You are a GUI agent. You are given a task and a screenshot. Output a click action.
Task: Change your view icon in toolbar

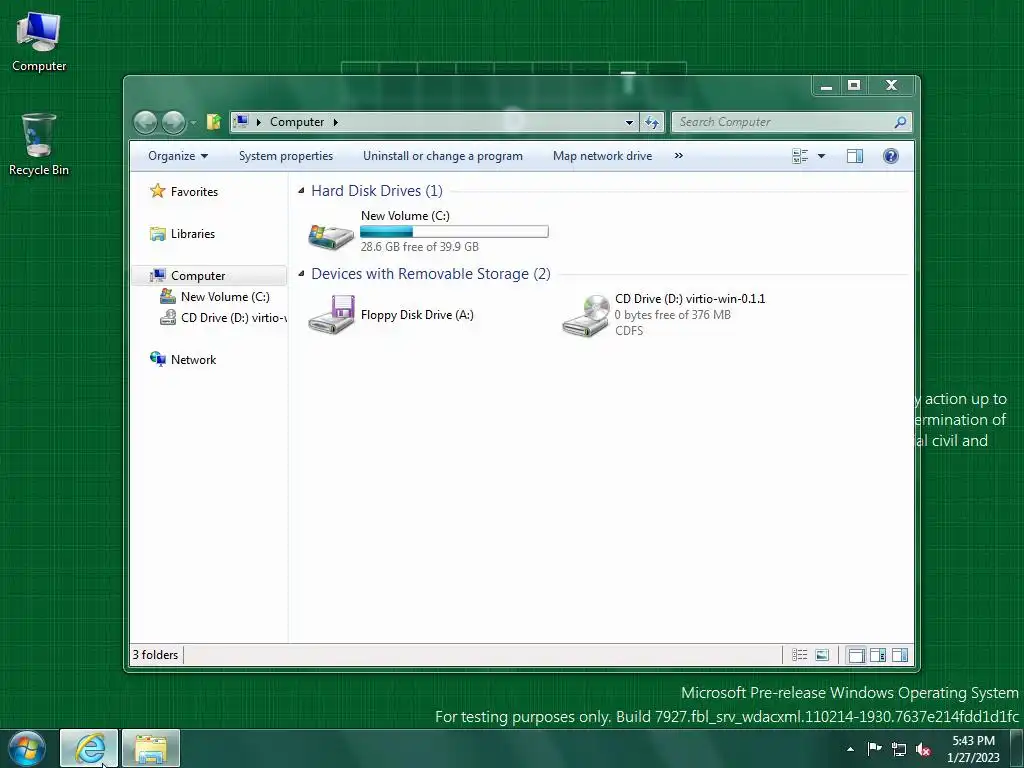point(800,156)
